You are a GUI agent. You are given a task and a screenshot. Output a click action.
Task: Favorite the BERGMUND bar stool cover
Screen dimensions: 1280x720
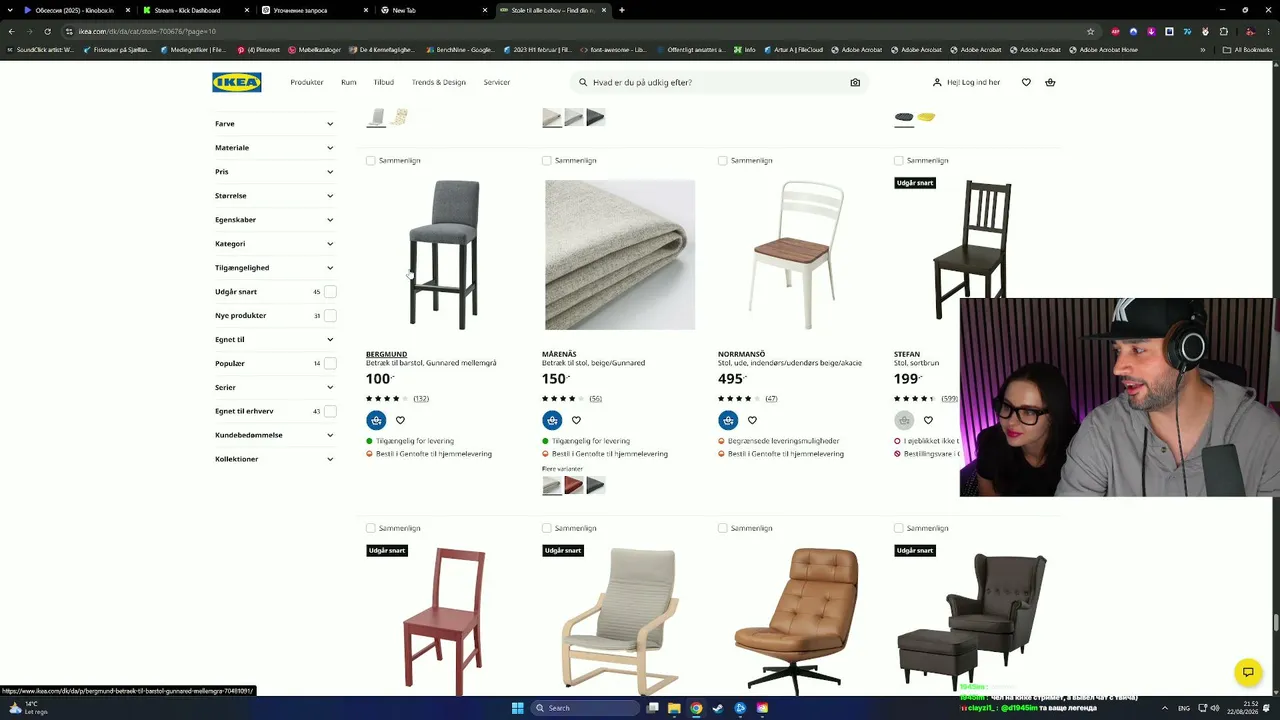[x=400, y=420]
